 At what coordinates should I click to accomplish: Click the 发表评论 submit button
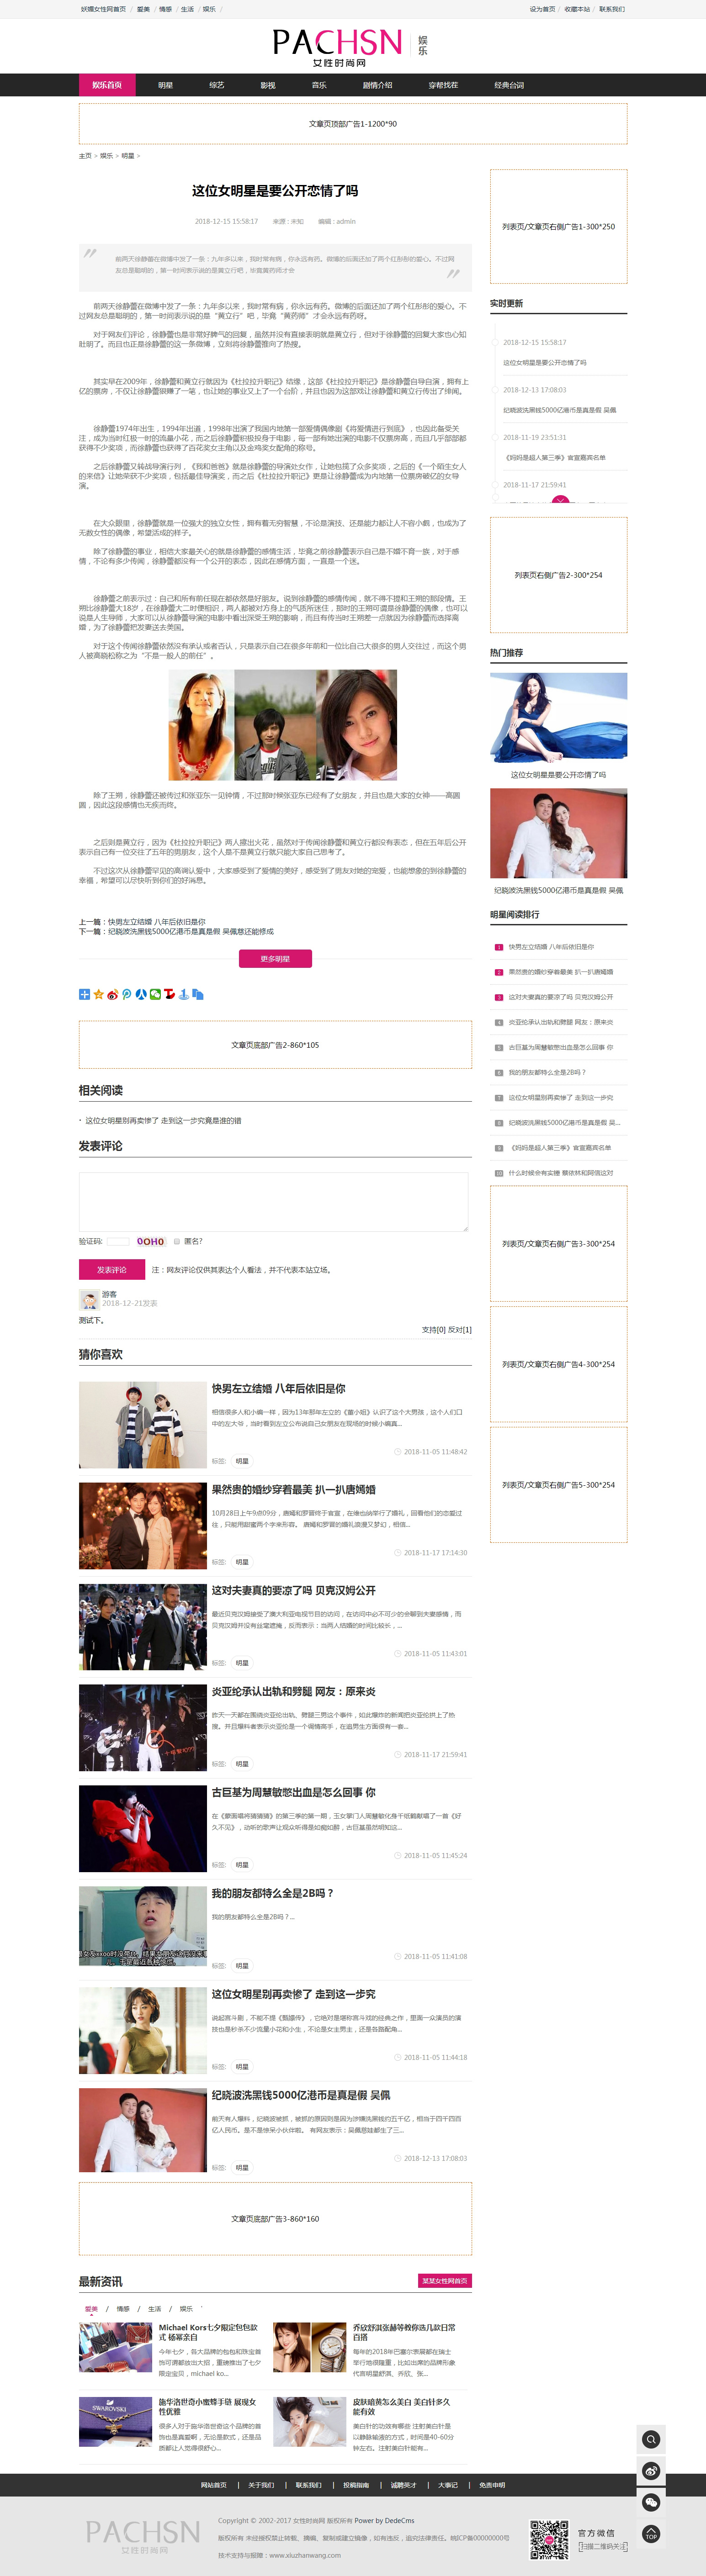pos(111,1269)
